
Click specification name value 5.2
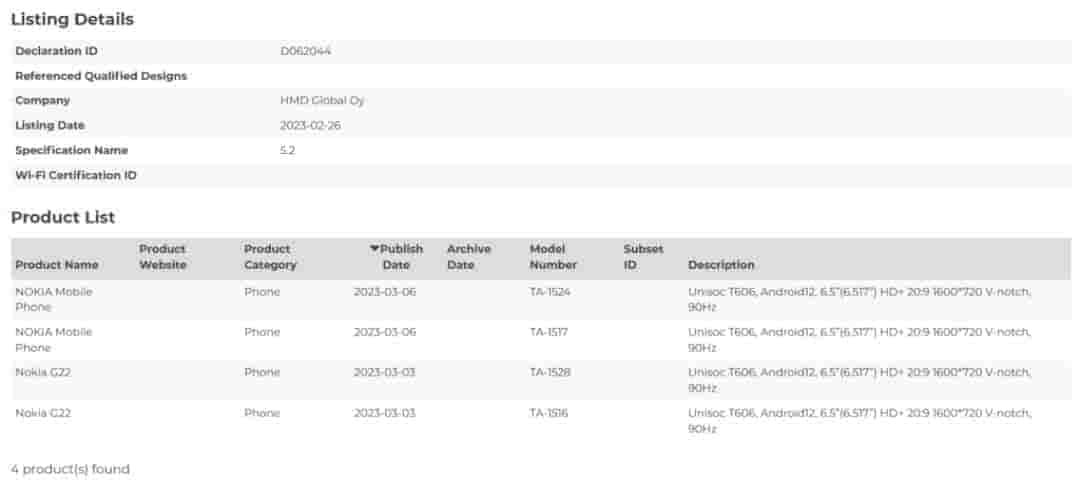tap(288, 151)
